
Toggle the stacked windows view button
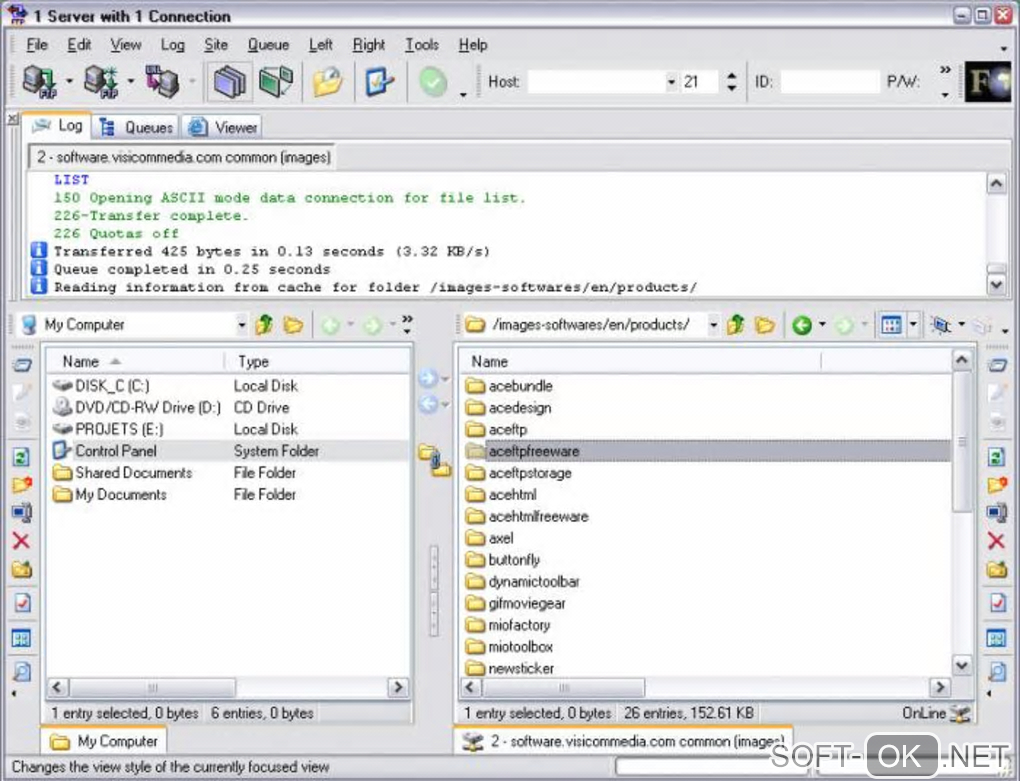[x=229, y=81]
